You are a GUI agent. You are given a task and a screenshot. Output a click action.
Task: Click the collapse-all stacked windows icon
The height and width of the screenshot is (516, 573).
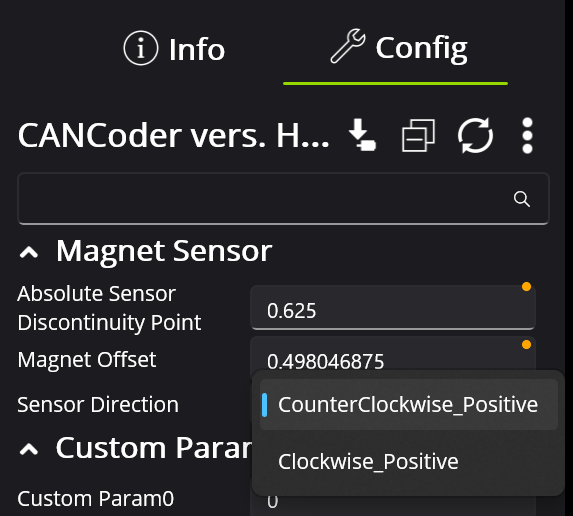tap(418, 135)
